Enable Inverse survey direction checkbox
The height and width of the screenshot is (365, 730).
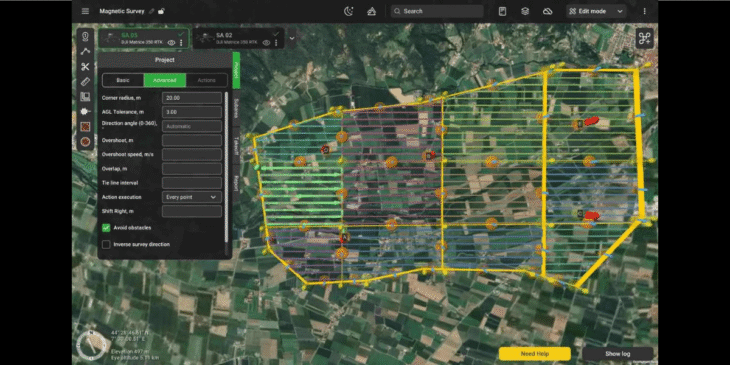click(x=106, y=244)
